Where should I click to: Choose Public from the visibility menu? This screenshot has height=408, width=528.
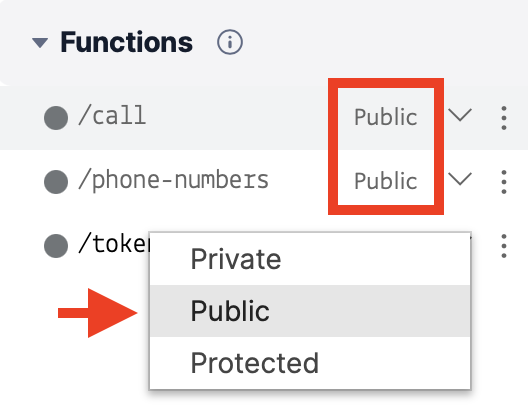(310, 311)
